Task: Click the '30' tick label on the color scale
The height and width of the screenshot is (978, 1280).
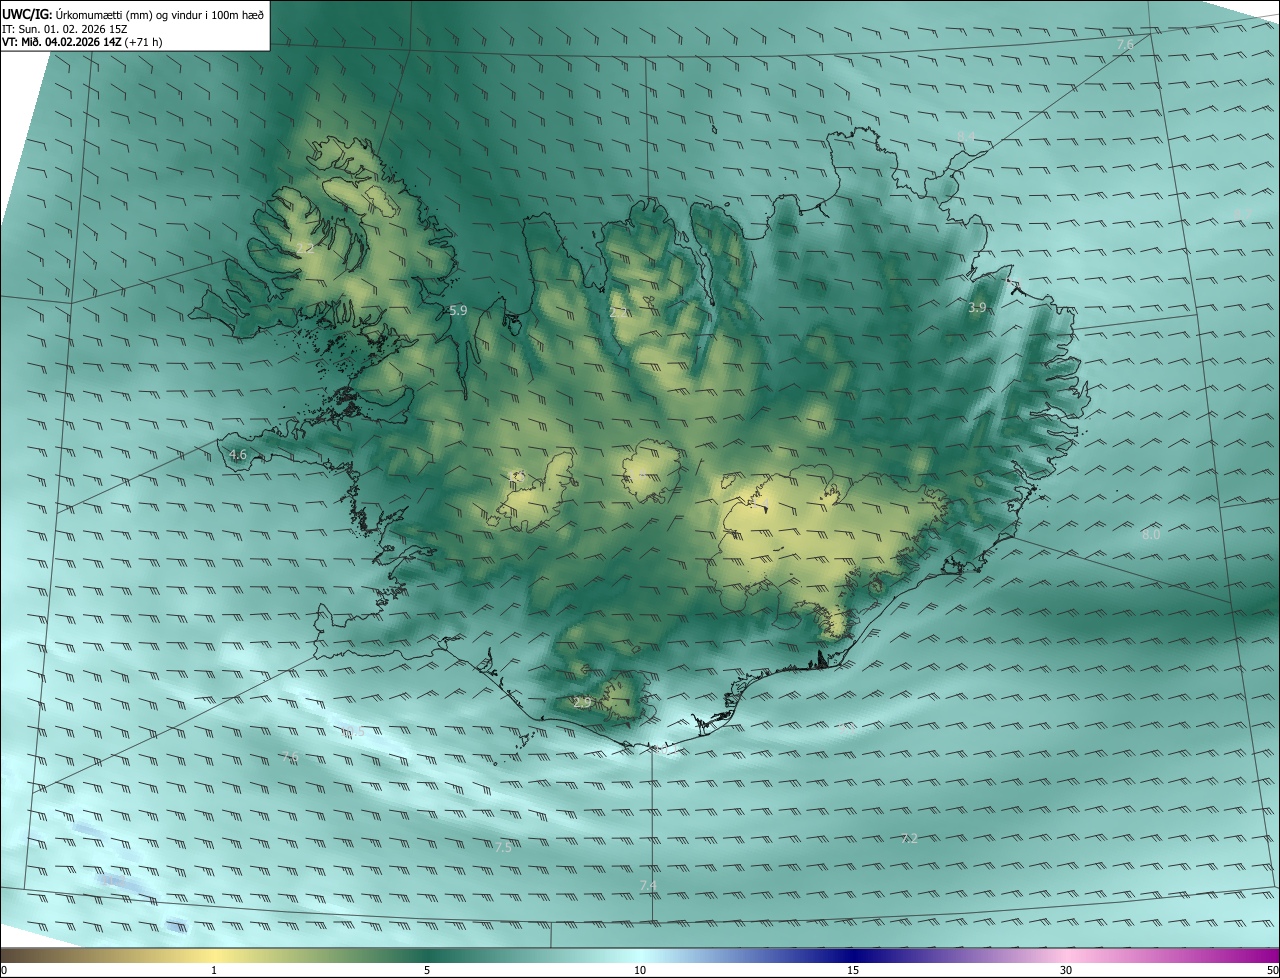Action: (1066, 970)
